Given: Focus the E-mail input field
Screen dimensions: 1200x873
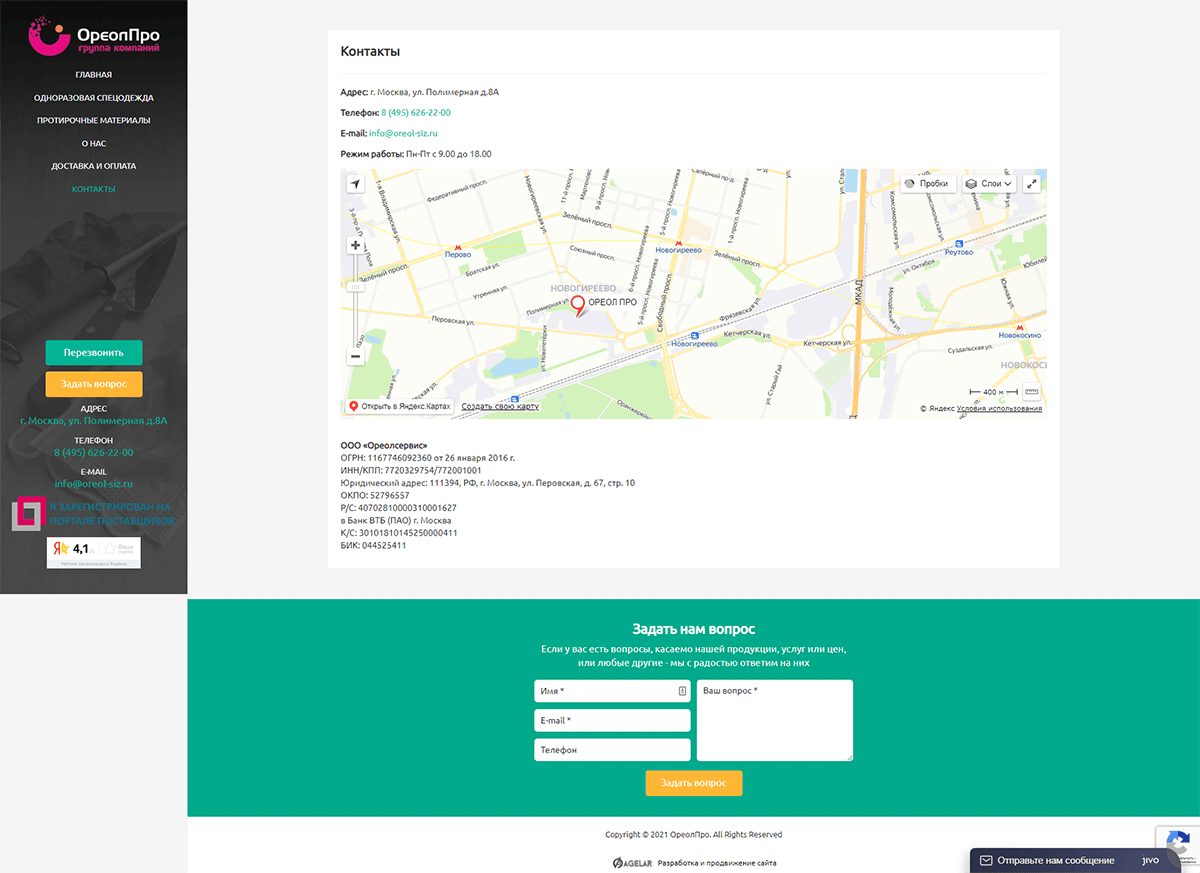Looking at the screenshot, I should pos(612,721).
